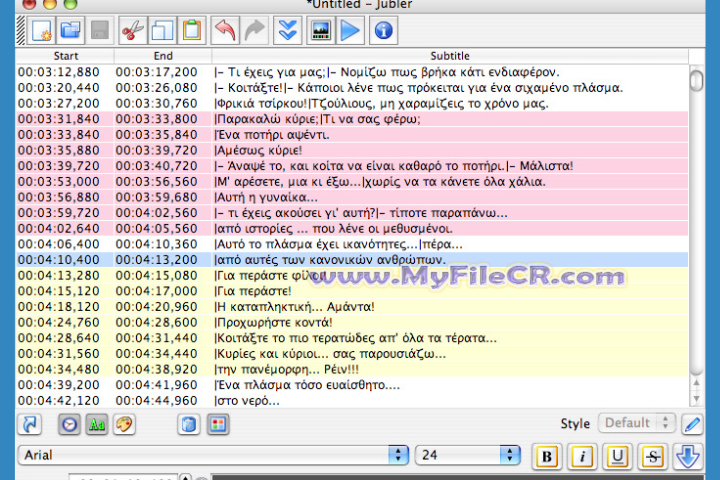Click the double down arrows icon
This screenshot has height=480, width=720.
(x=287, y=30)
